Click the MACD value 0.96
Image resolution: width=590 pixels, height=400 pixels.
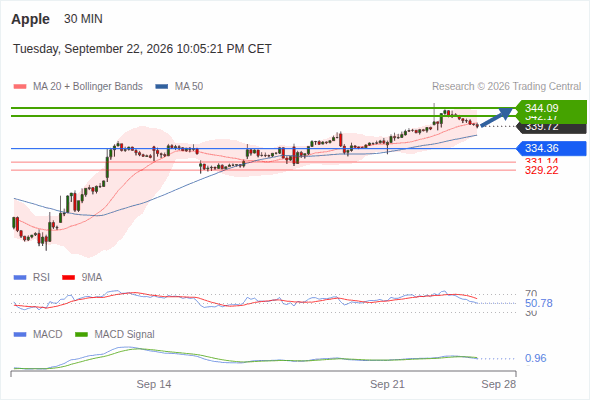tap(535, 358)
